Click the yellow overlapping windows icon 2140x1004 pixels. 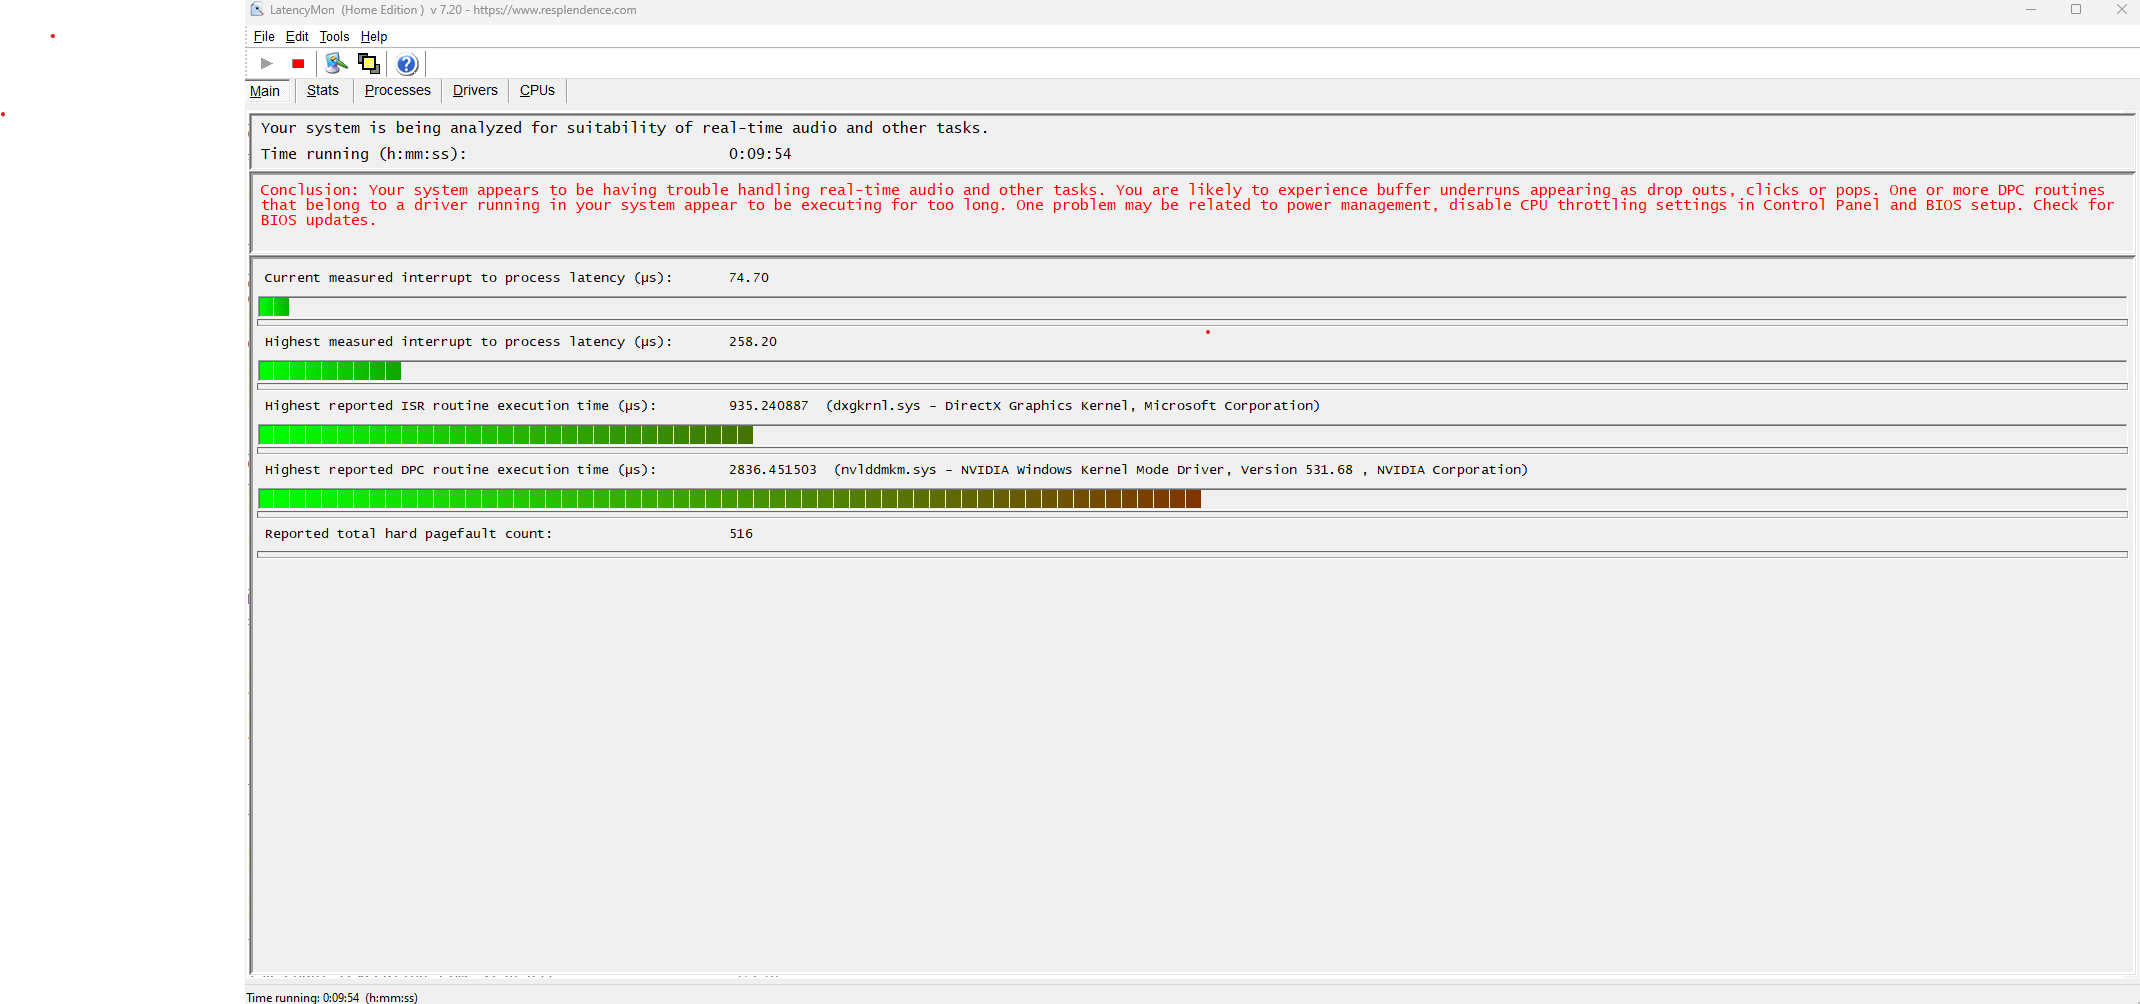(x=369, y=64)
